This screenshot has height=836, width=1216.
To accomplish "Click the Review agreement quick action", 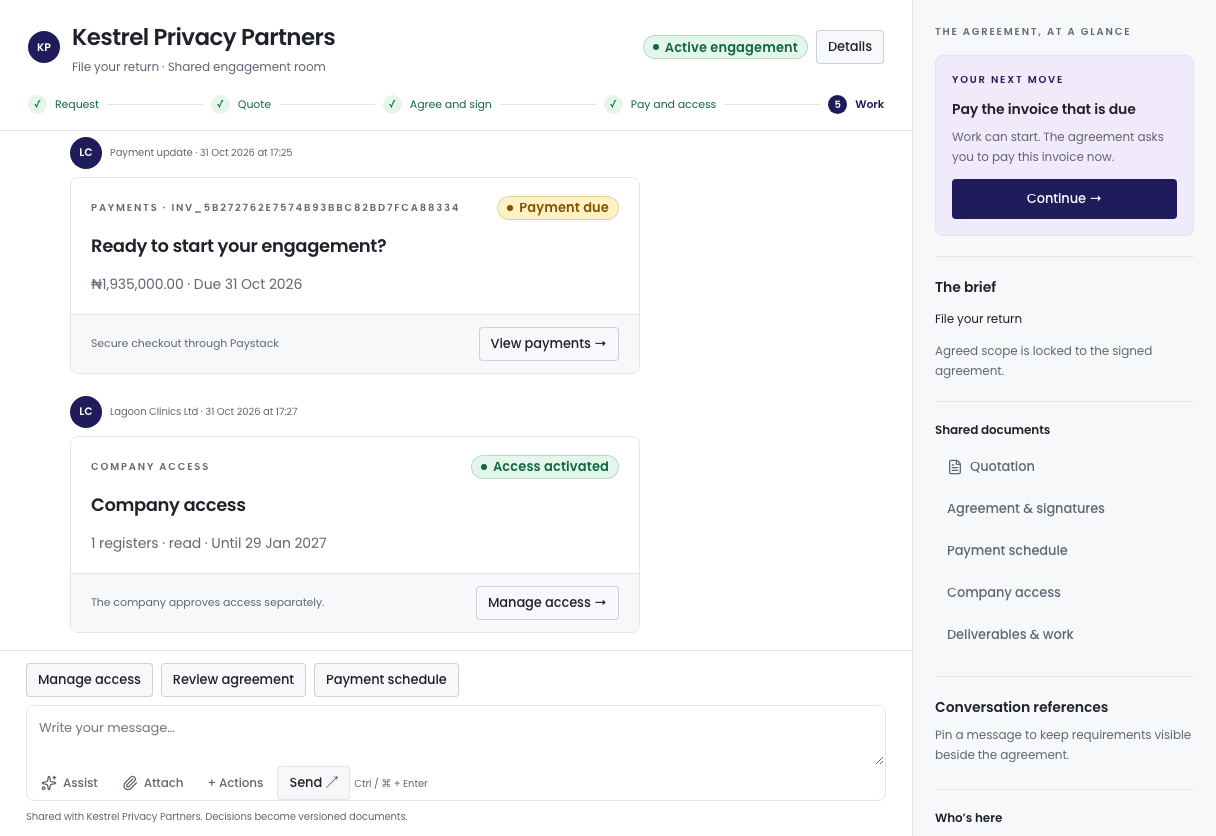I will 233,680.
